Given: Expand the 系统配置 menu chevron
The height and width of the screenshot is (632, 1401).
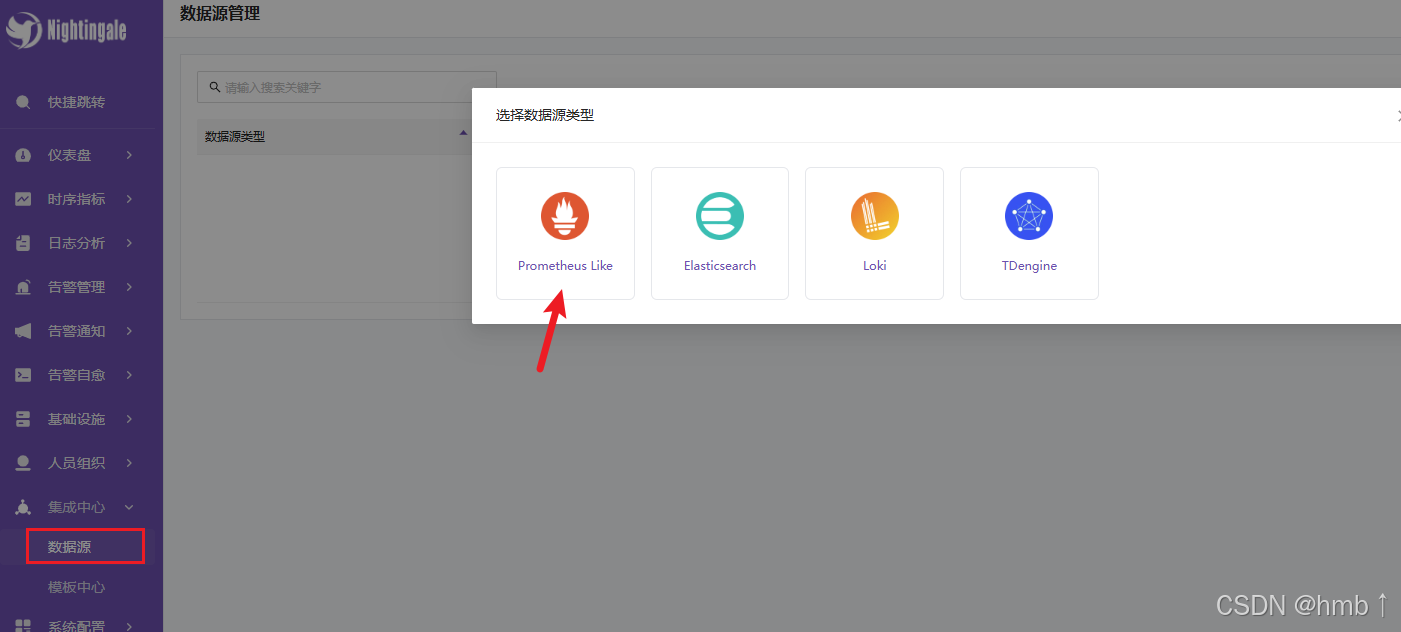Looking at the screenshot, I should point(130,626).
